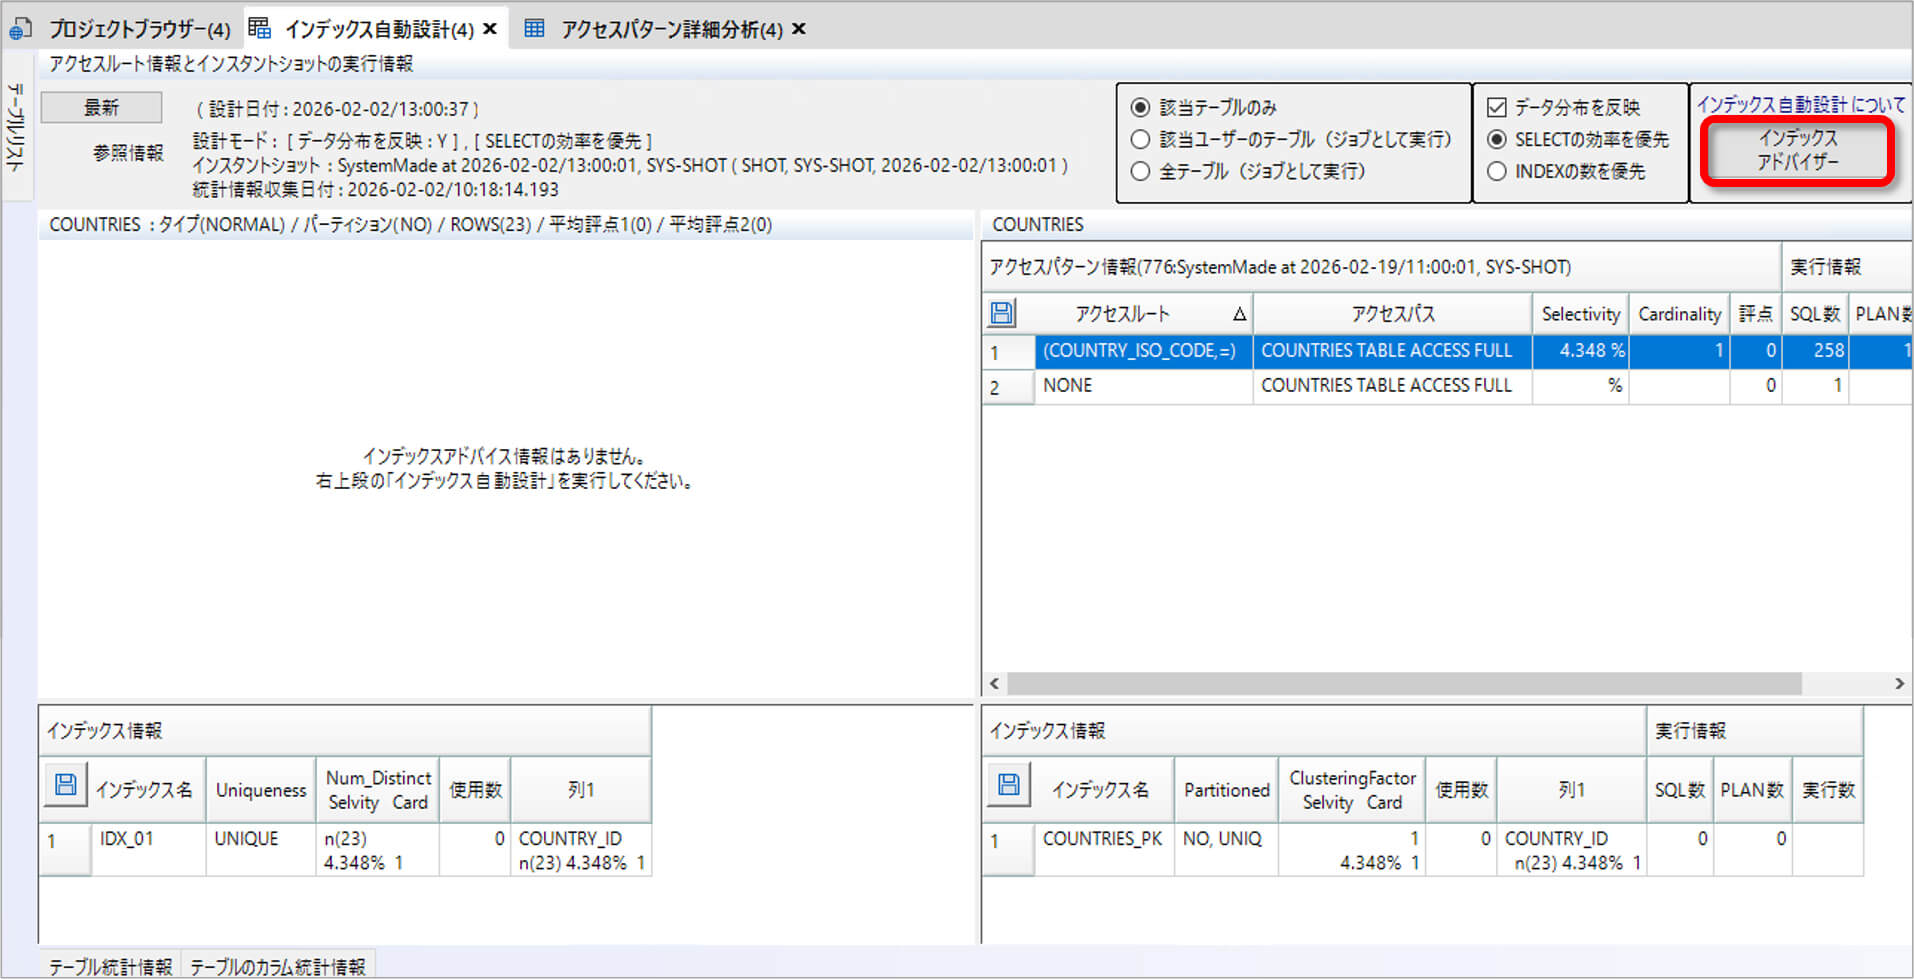Uncheck the データ分布を反映 checkbox
Image resolution: width=1914 pixels, height=979 pixels.
[1497, 107]
